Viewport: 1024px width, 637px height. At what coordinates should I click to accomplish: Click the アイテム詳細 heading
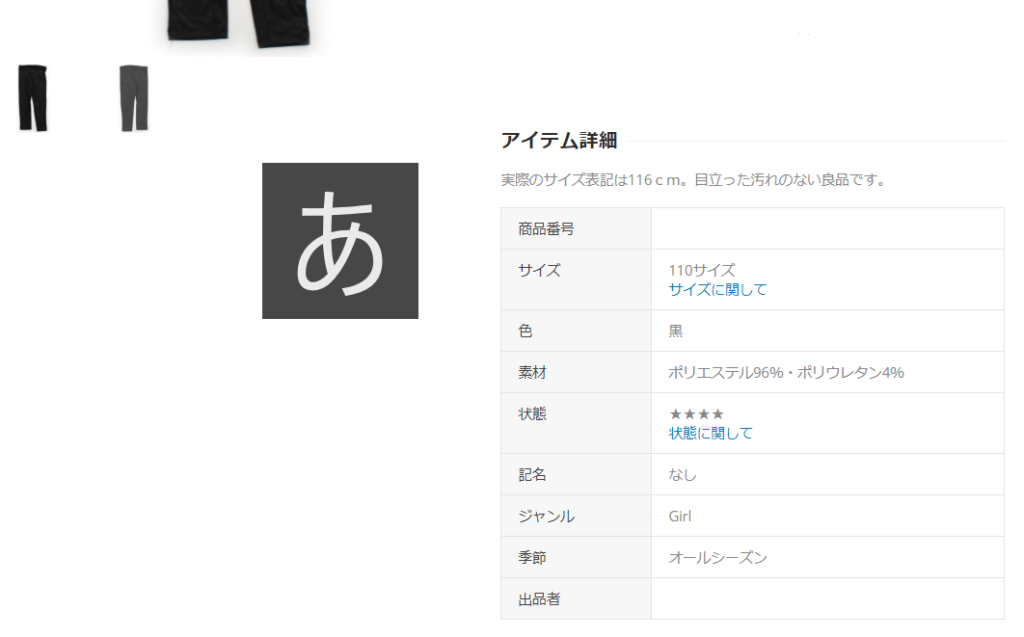tap(559, 141)
